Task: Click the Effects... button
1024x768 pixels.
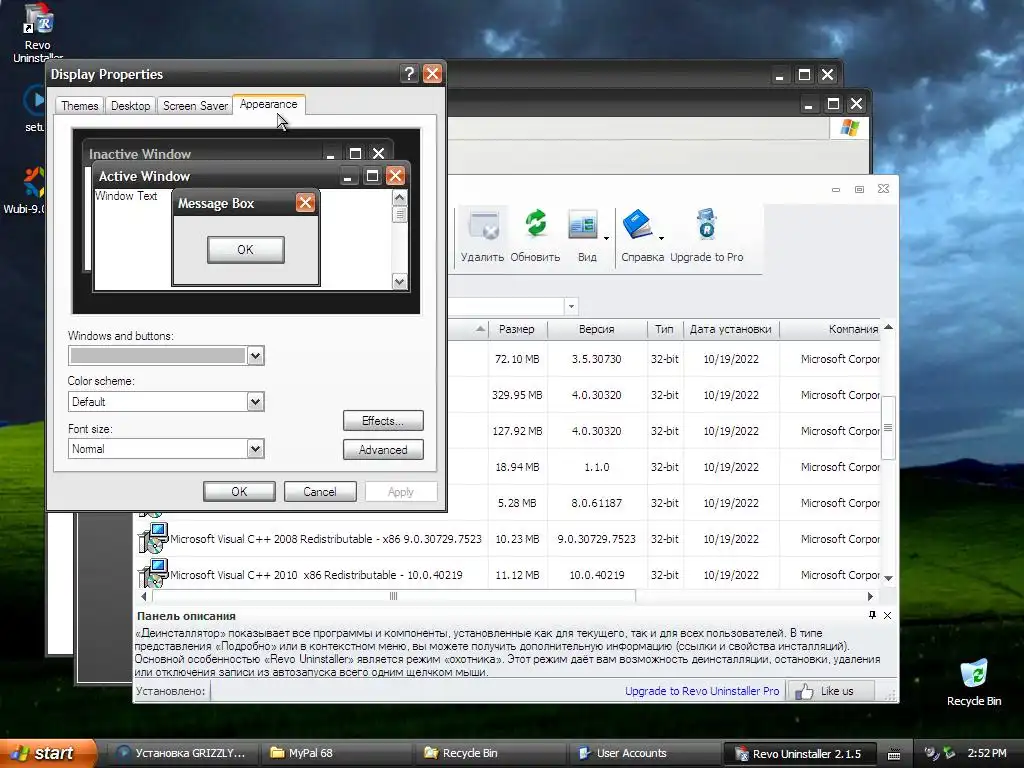Action: pos(383,421)
